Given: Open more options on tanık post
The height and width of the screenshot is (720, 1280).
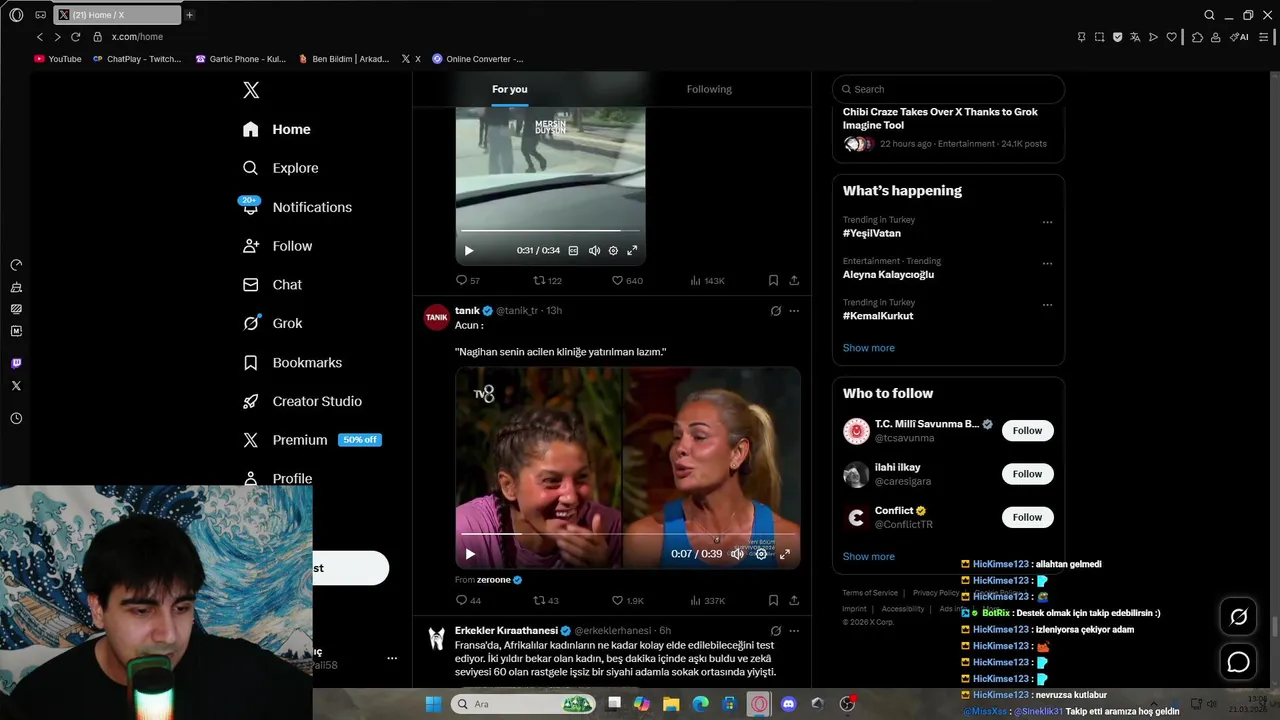Looking at the screenshot, I should (x=794, y=311).
